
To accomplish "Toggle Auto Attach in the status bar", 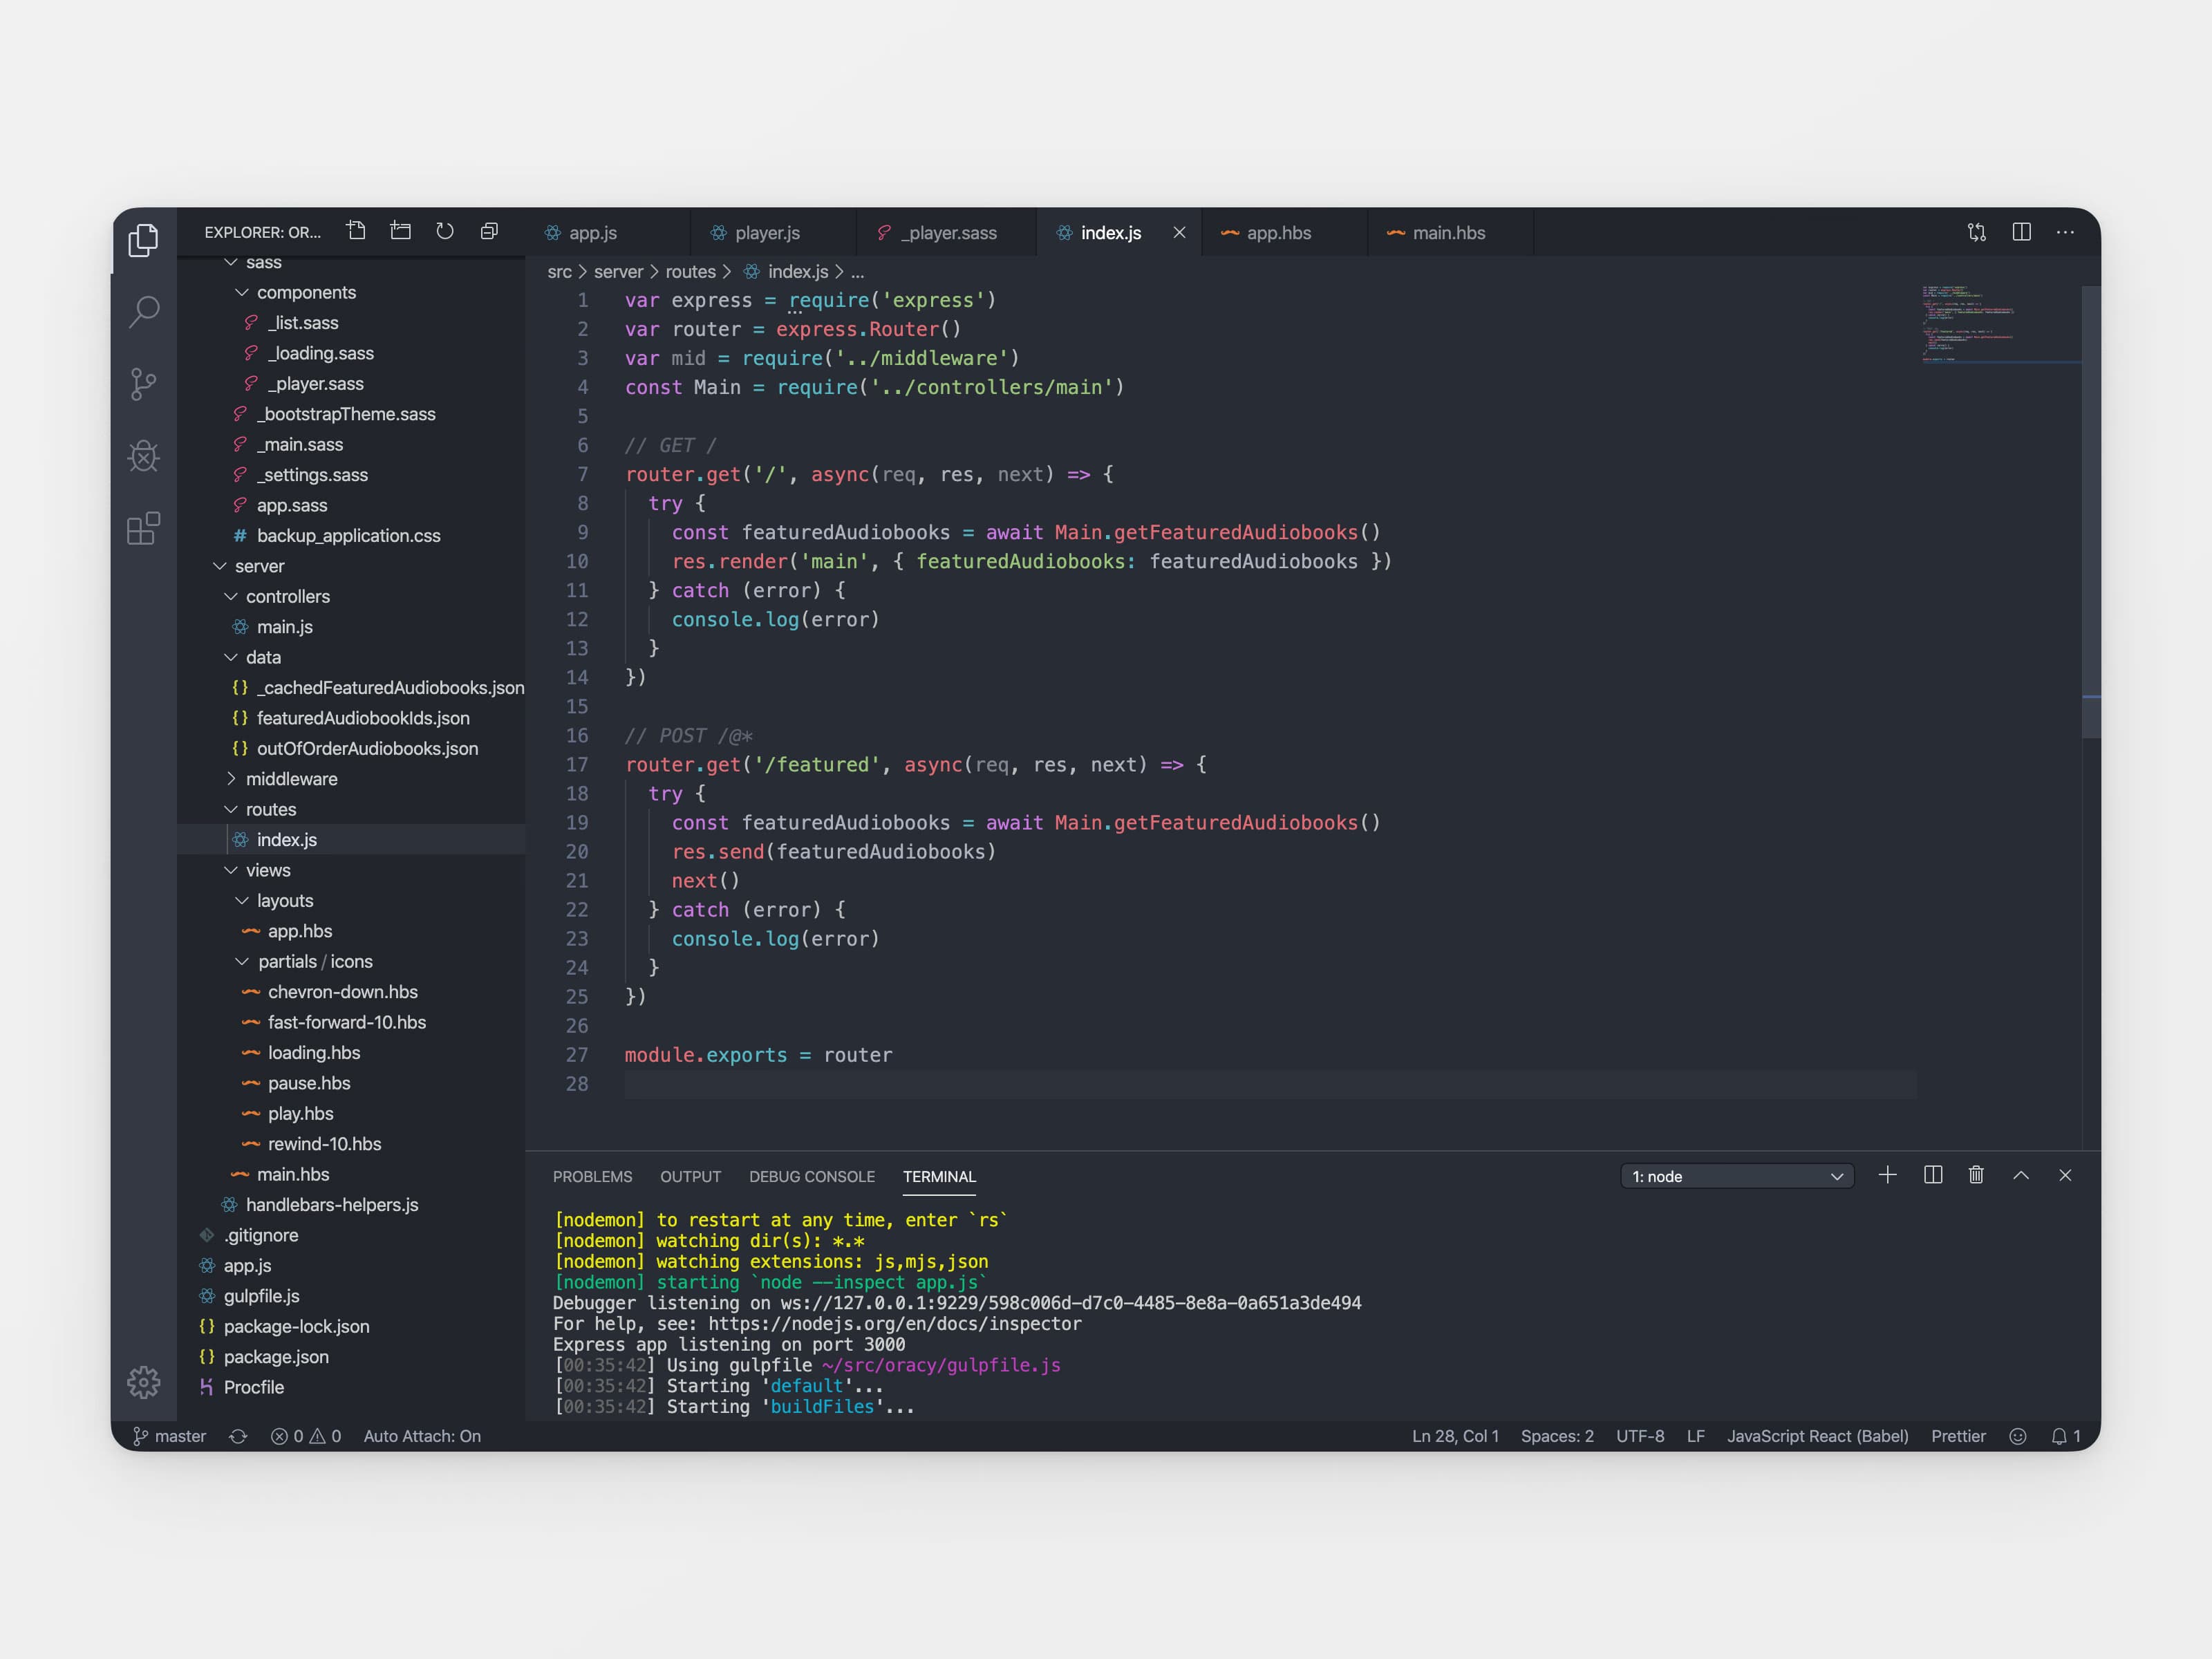I will click(x=422, y=1436).
